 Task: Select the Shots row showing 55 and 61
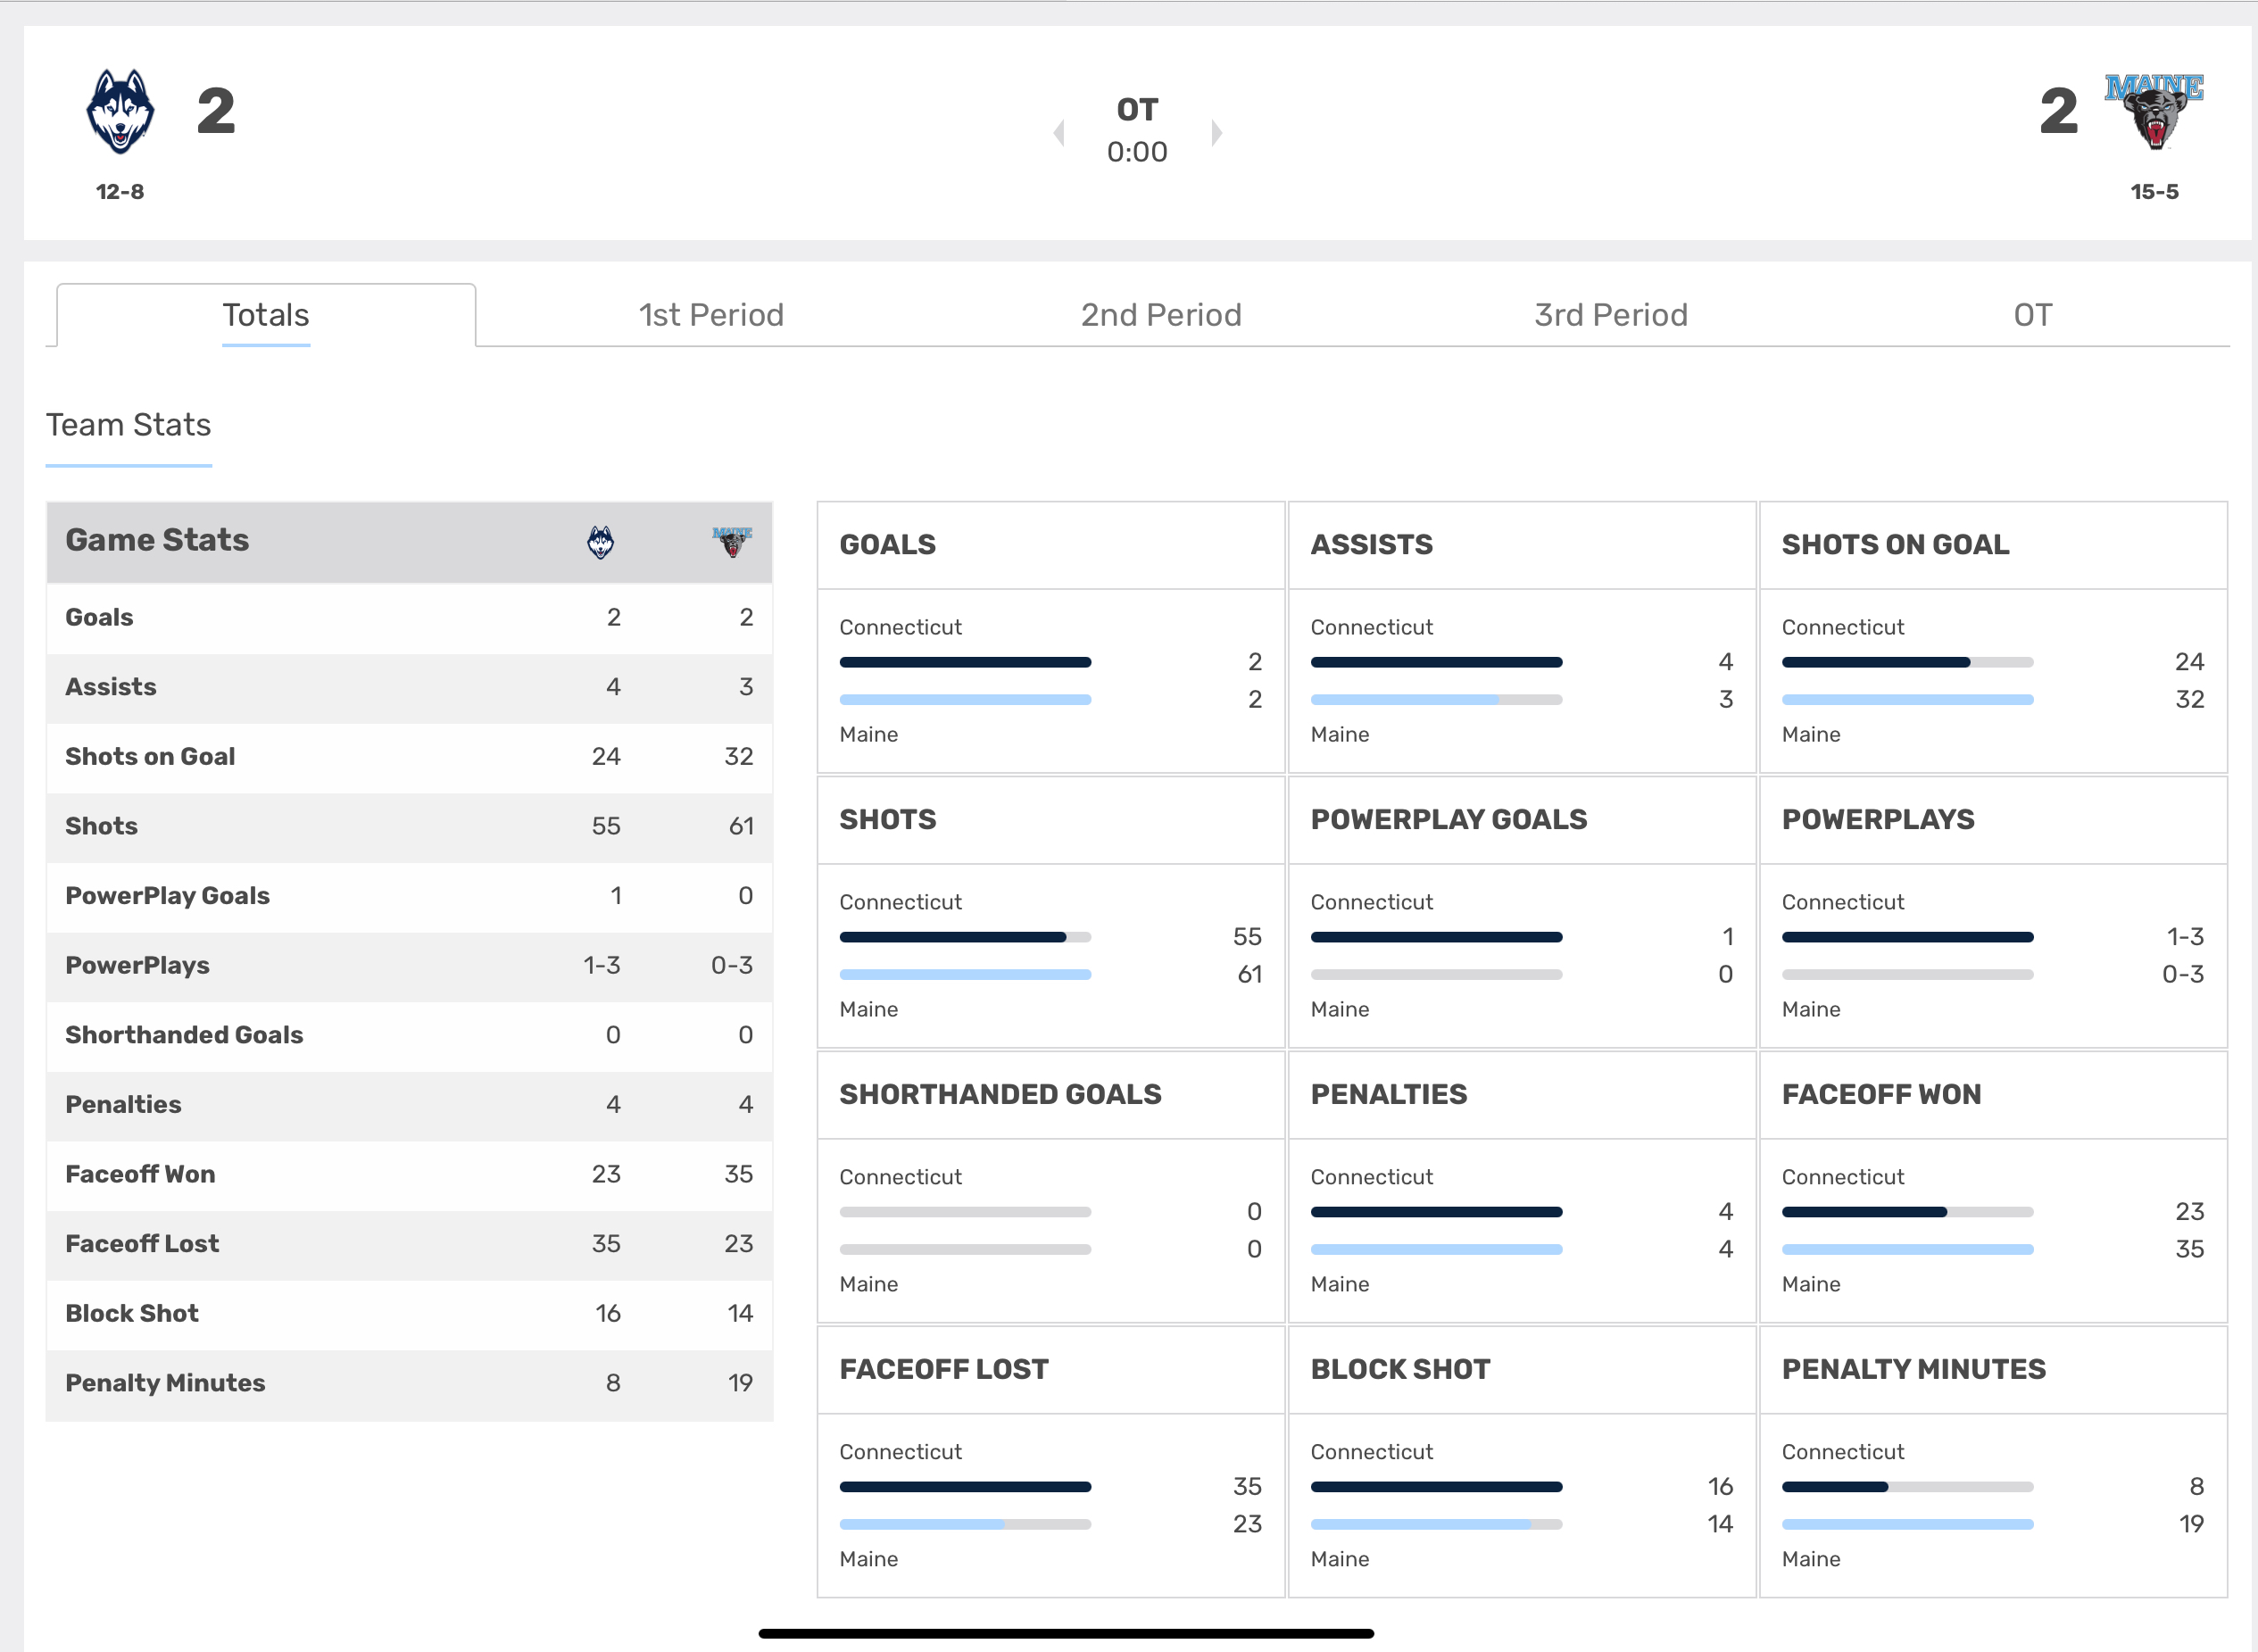409,827
